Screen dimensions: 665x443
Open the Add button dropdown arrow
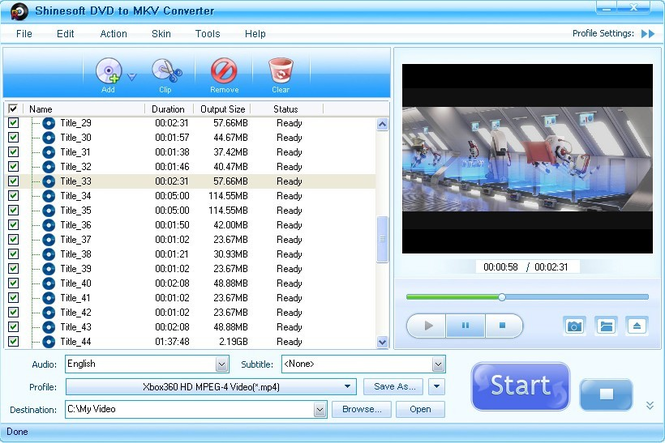click(x=132, y=77)
